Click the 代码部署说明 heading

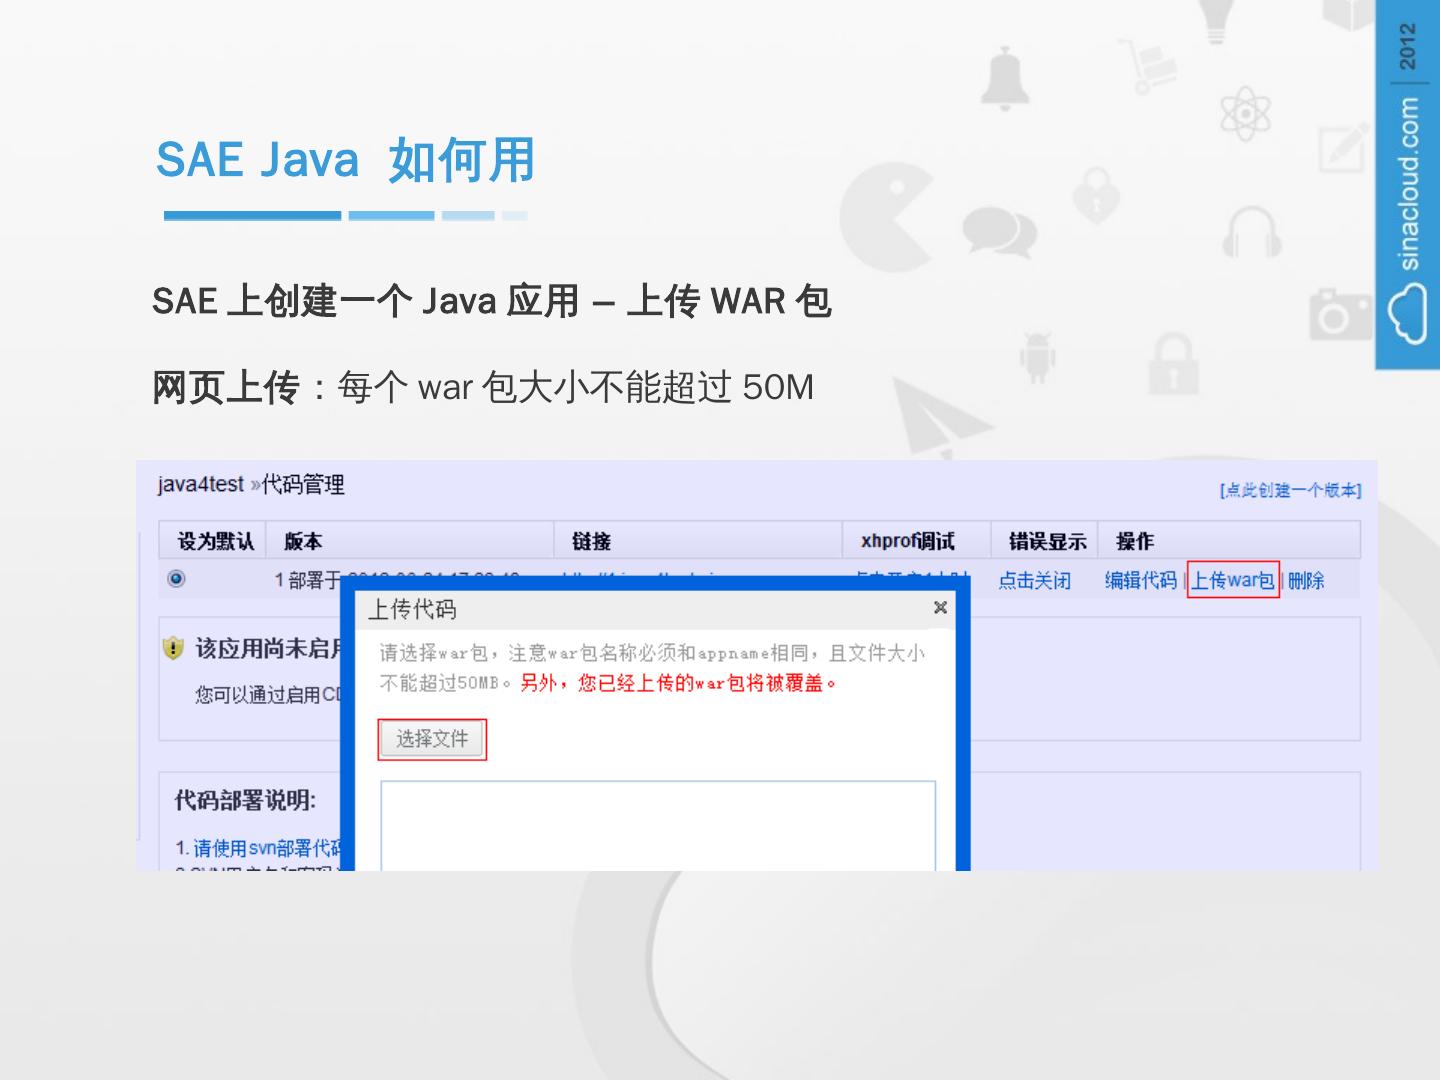click(x=245, y=800)
